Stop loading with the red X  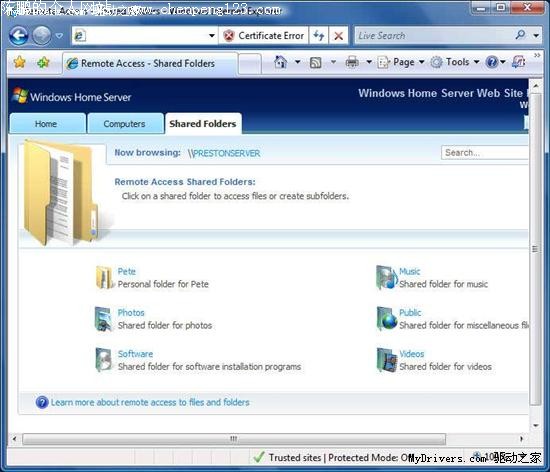click(338, 36)
